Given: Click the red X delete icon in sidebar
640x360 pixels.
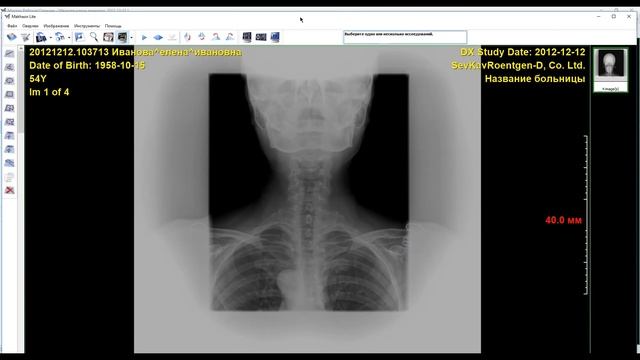Looking at the screenshot, I should point(9,190).
